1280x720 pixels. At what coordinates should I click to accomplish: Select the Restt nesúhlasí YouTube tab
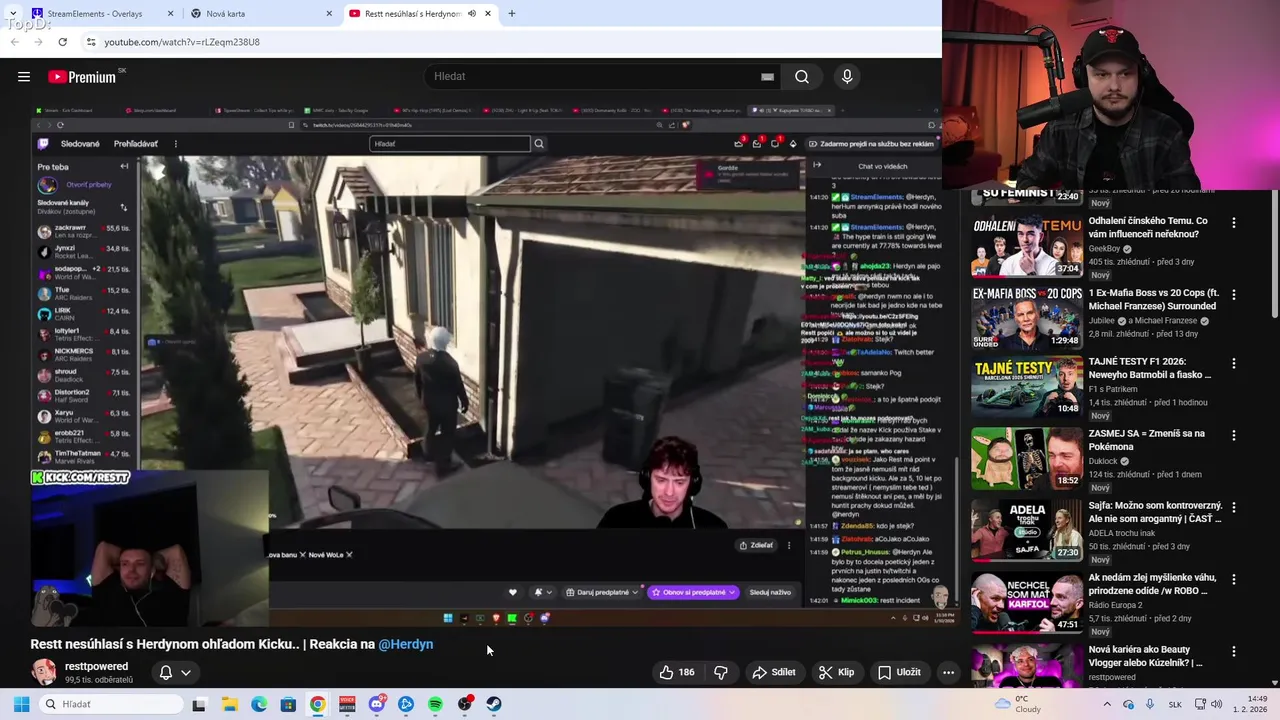[x=421, y=14]
